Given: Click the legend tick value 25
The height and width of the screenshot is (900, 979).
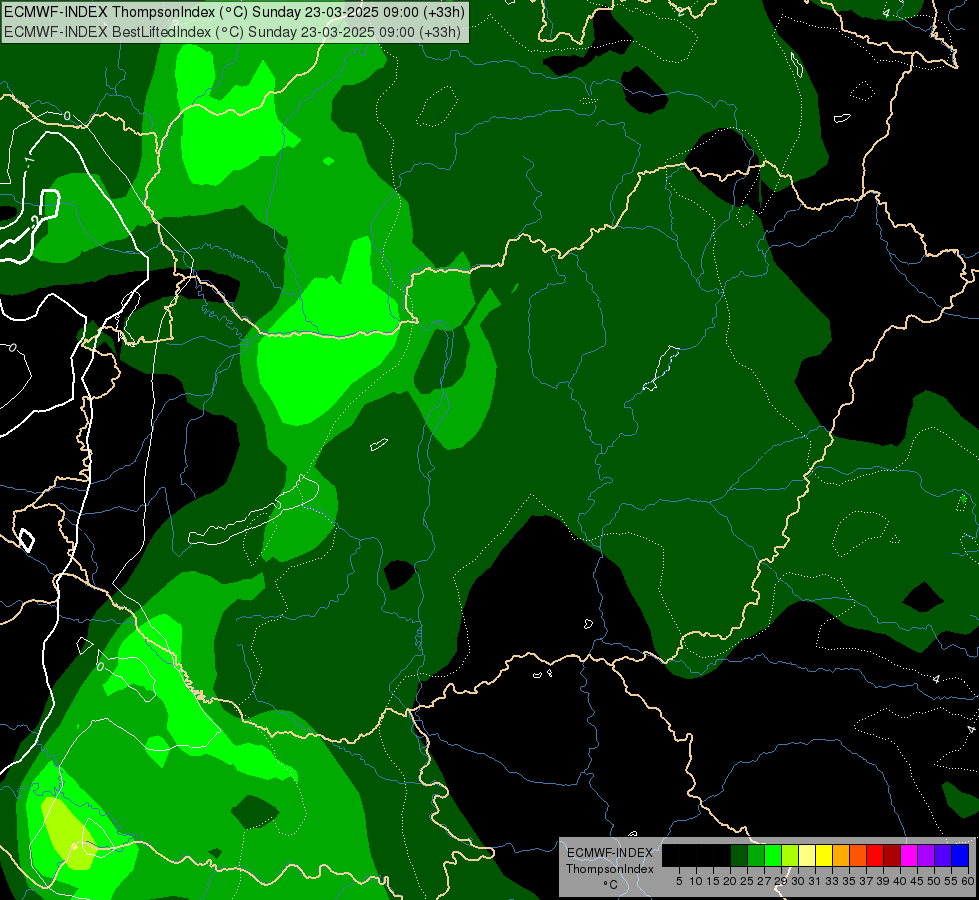Looking at the screenshot, I should coord(747,881).
